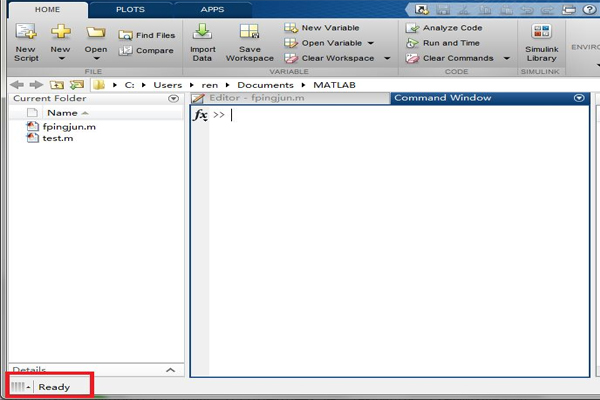
Task: Open Current Folder panel actions menu
Action: (173, 99)
